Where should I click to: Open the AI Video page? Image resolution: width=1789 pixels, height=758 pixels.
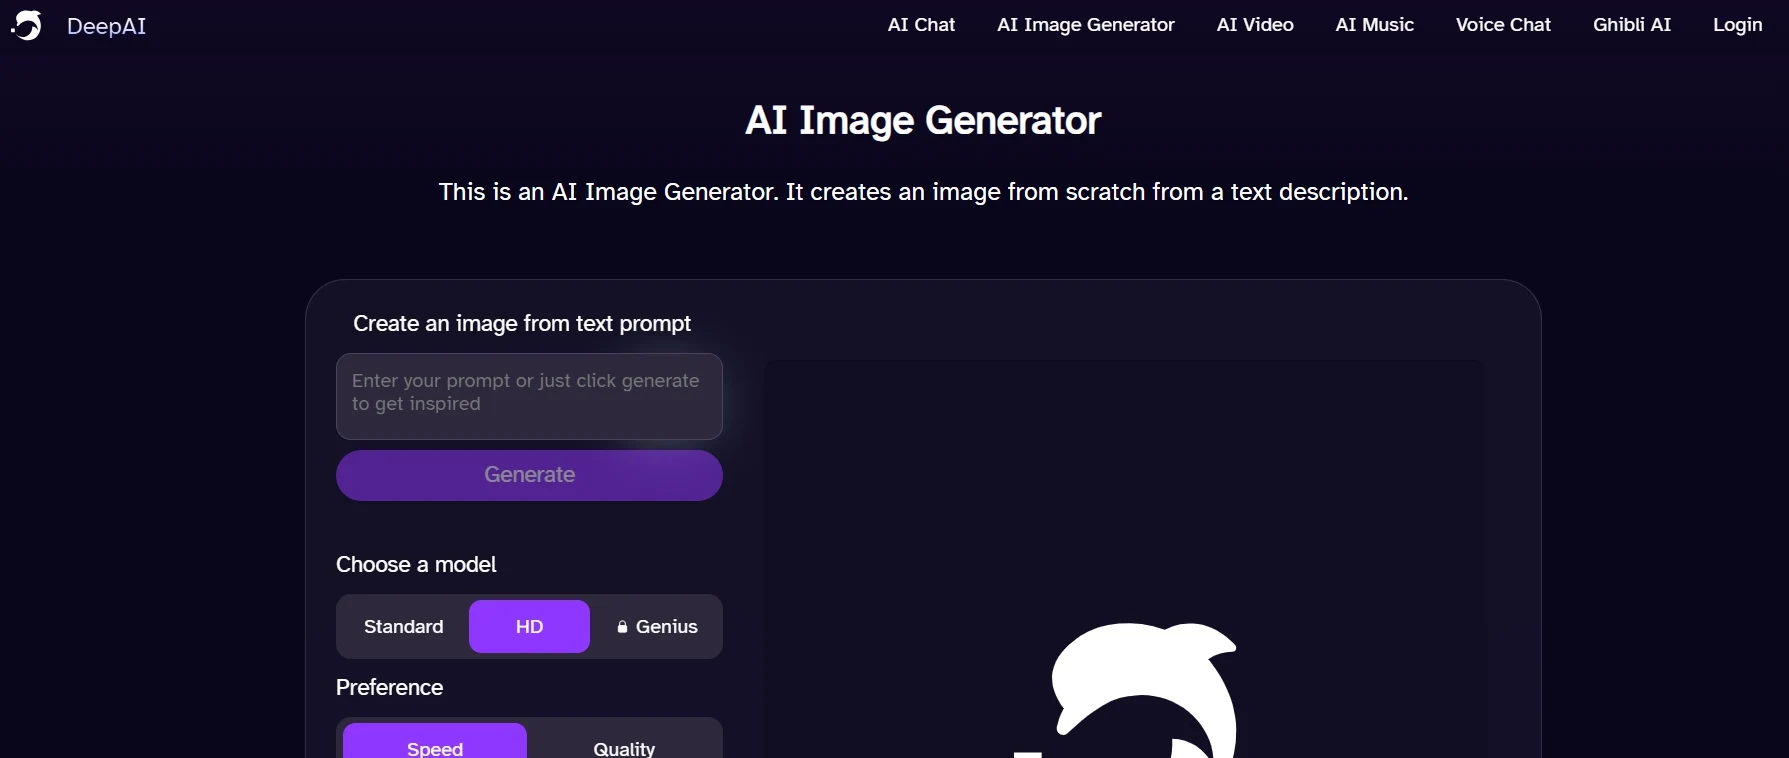(x=1255, y=25)
